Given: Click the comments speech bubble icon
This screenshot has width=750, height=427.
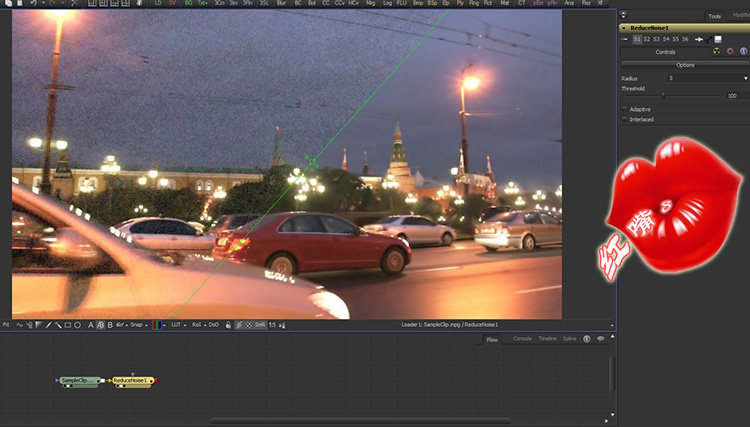Looking at the screenshot, I should pos(600,339).
